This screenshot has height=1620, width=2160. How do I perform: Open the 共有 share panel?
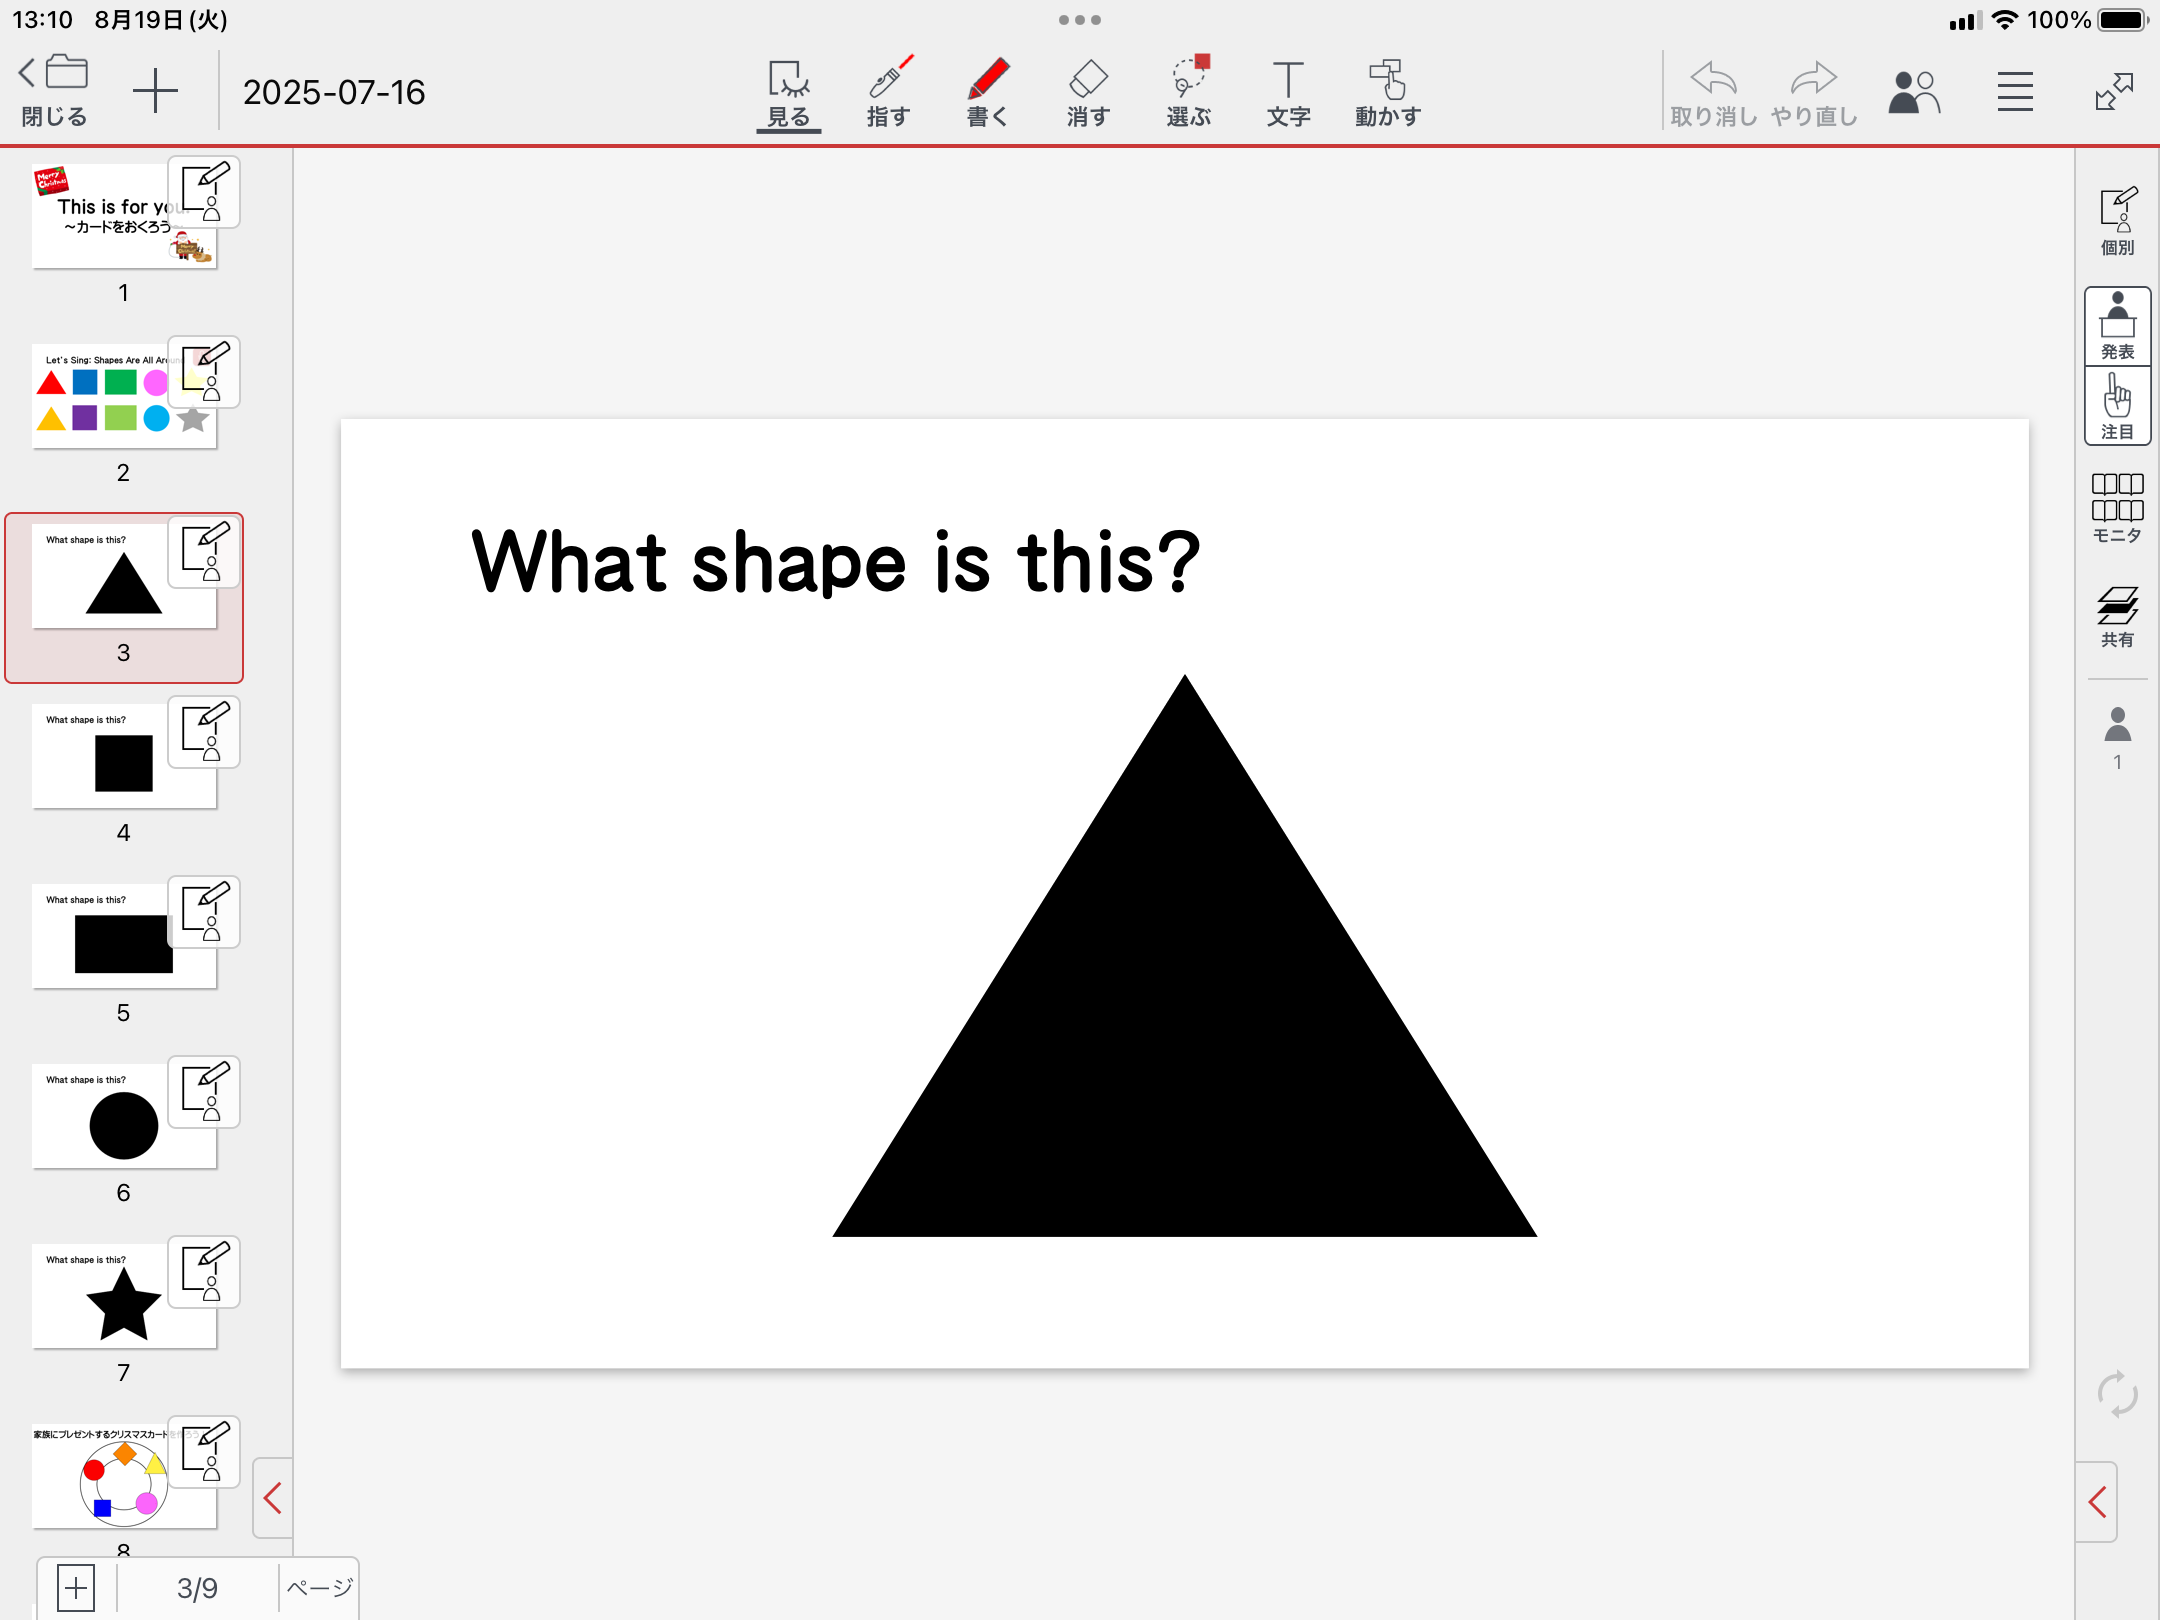pyautogui.click(x=2117, y=616)
